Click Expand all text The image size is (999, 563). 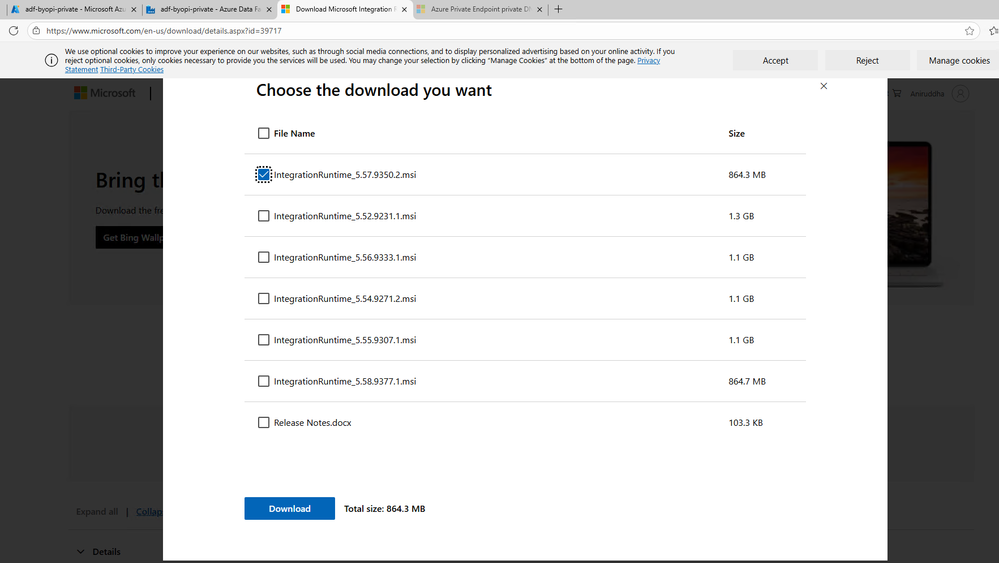click(x=97, y=511)
